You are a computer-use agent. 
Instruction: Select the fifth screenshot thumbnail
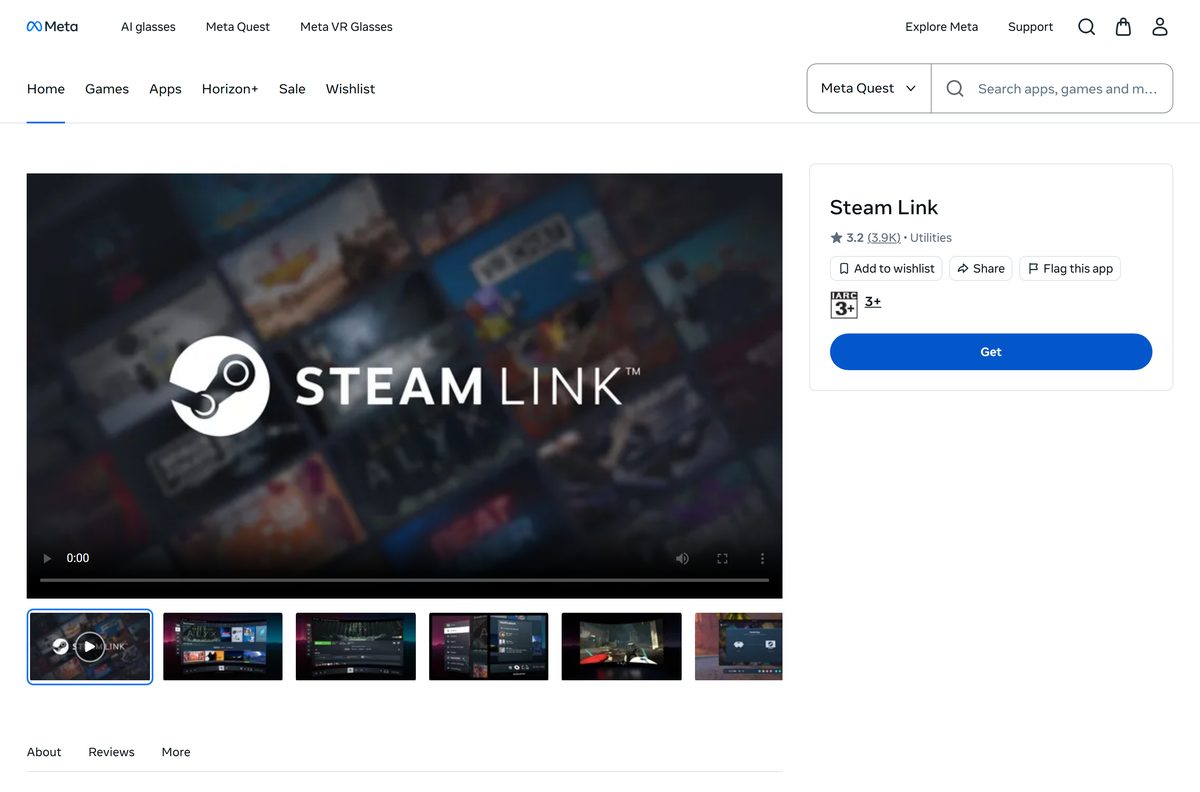pos(622,647)
